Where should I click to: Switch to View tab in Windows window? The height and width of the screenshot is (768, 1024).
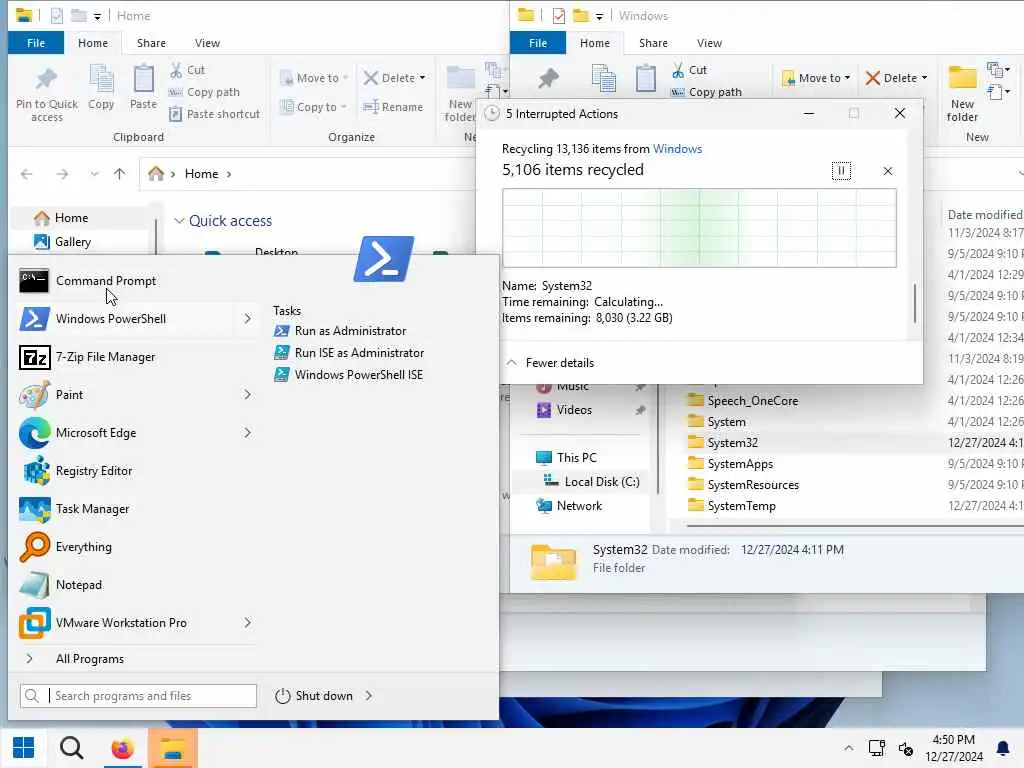709,43
